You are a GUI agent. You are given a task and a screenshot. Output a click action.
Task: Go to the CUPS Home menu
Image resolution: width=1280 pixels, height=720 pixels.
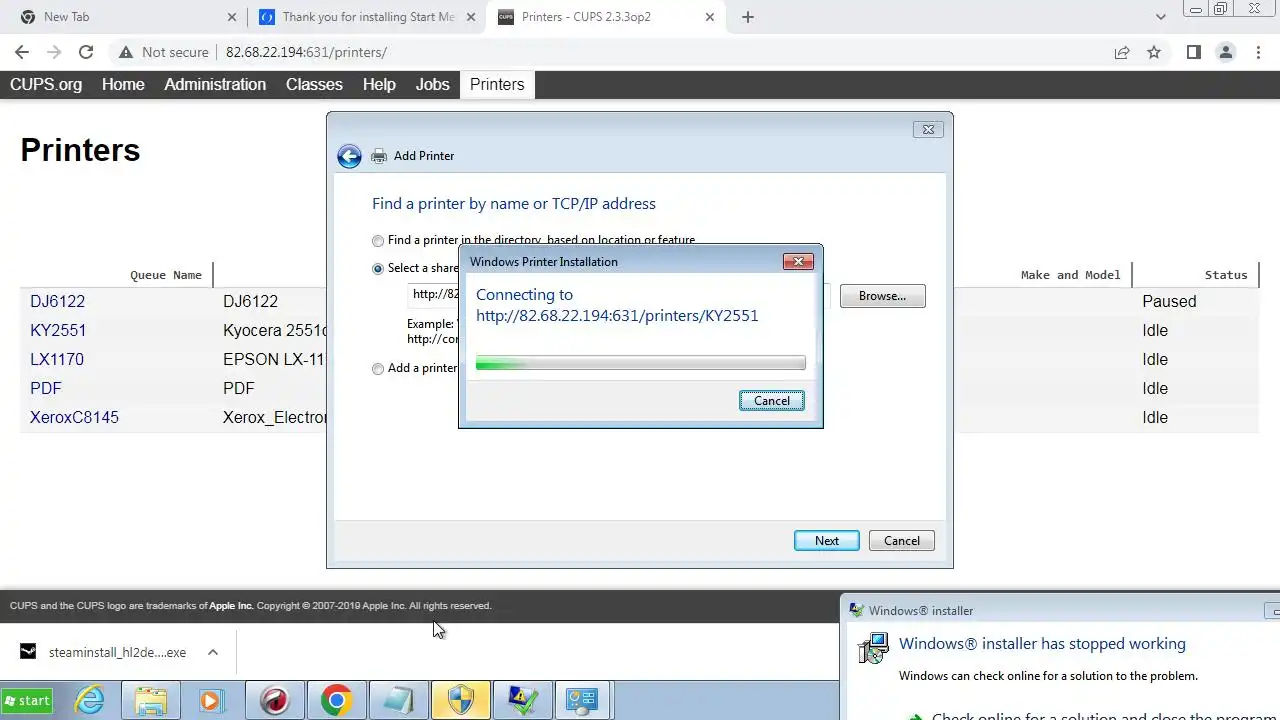tap(123, 85)
